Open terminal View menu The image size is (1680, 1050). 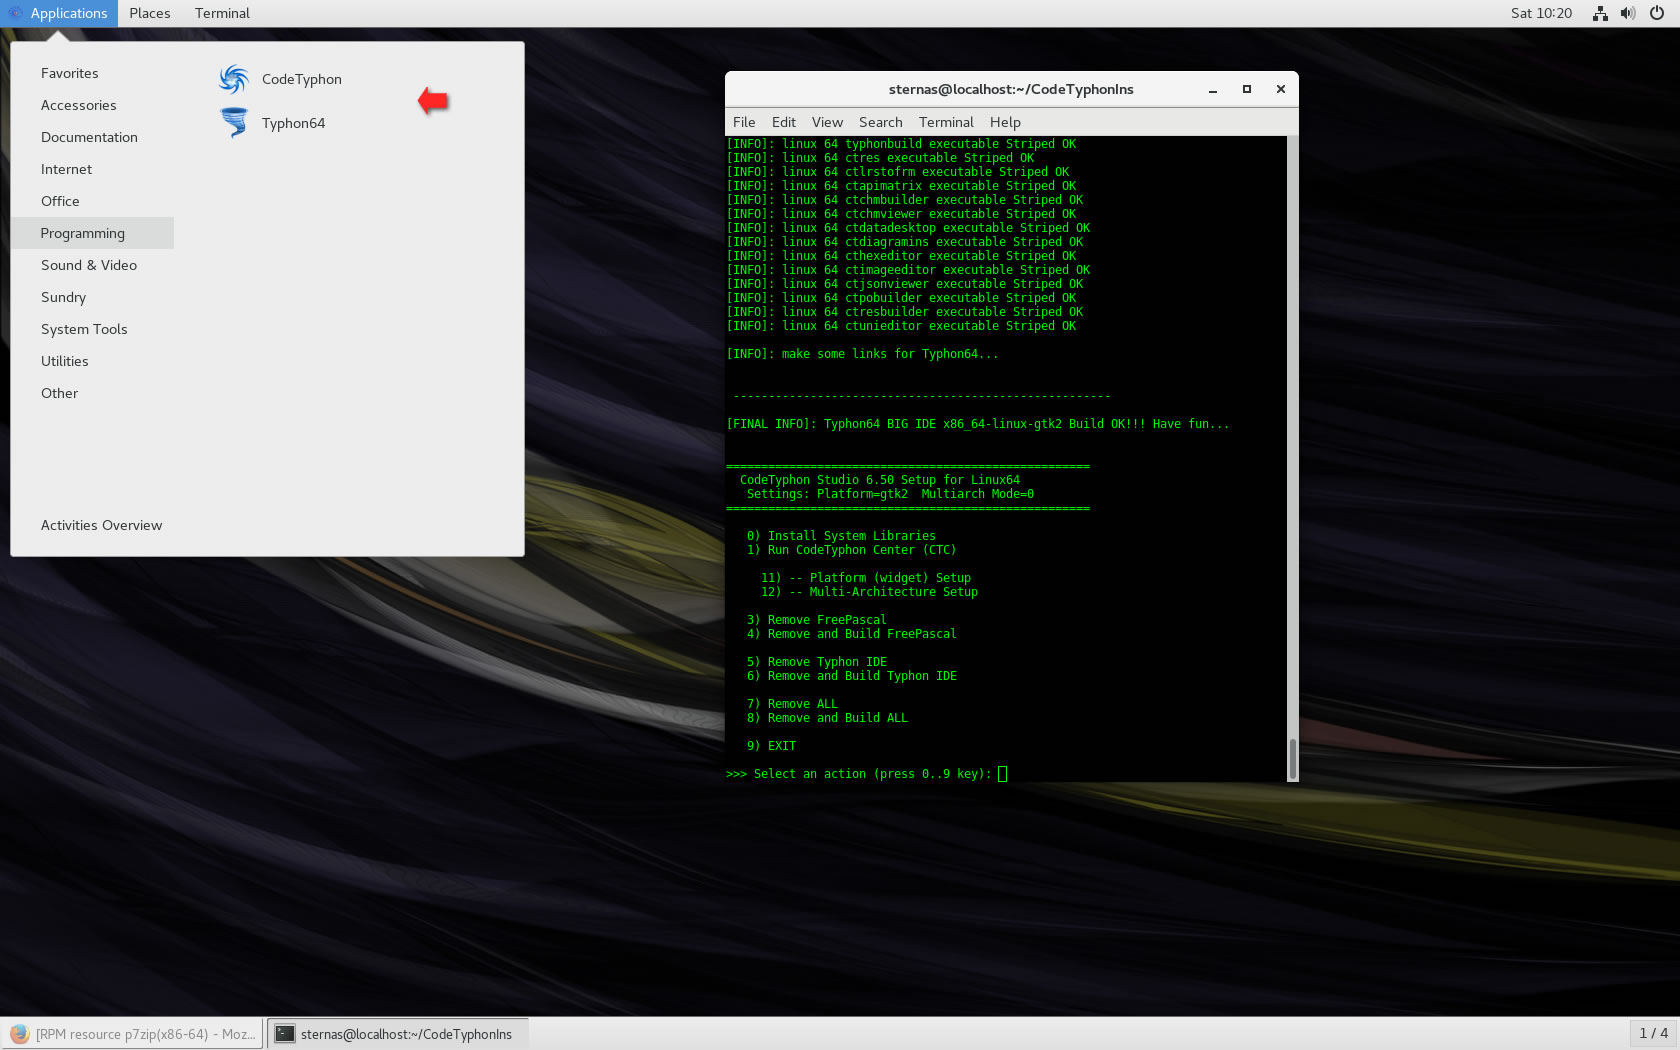827,122
